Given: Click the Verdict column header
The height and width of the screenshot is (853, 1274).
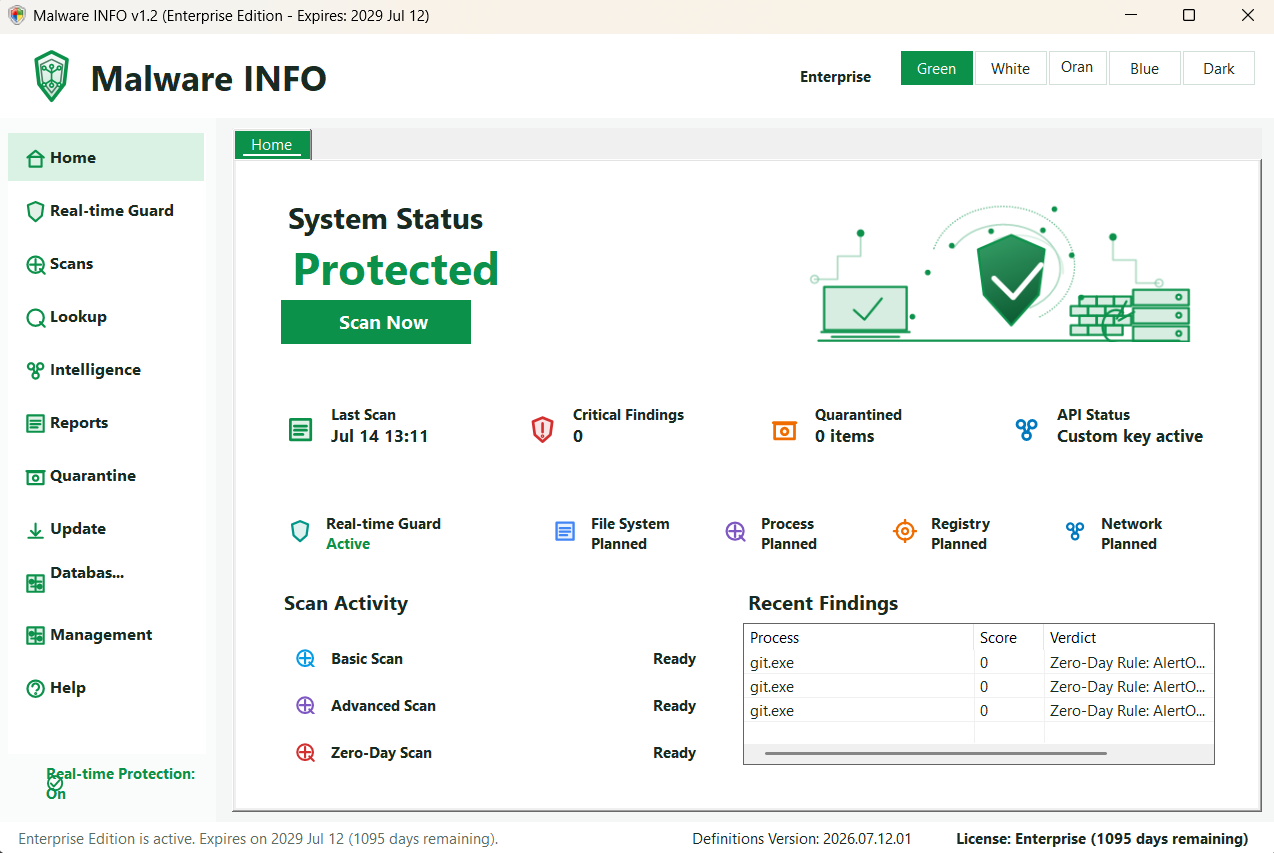Looking at the screenshot, I should [1129, 638].
